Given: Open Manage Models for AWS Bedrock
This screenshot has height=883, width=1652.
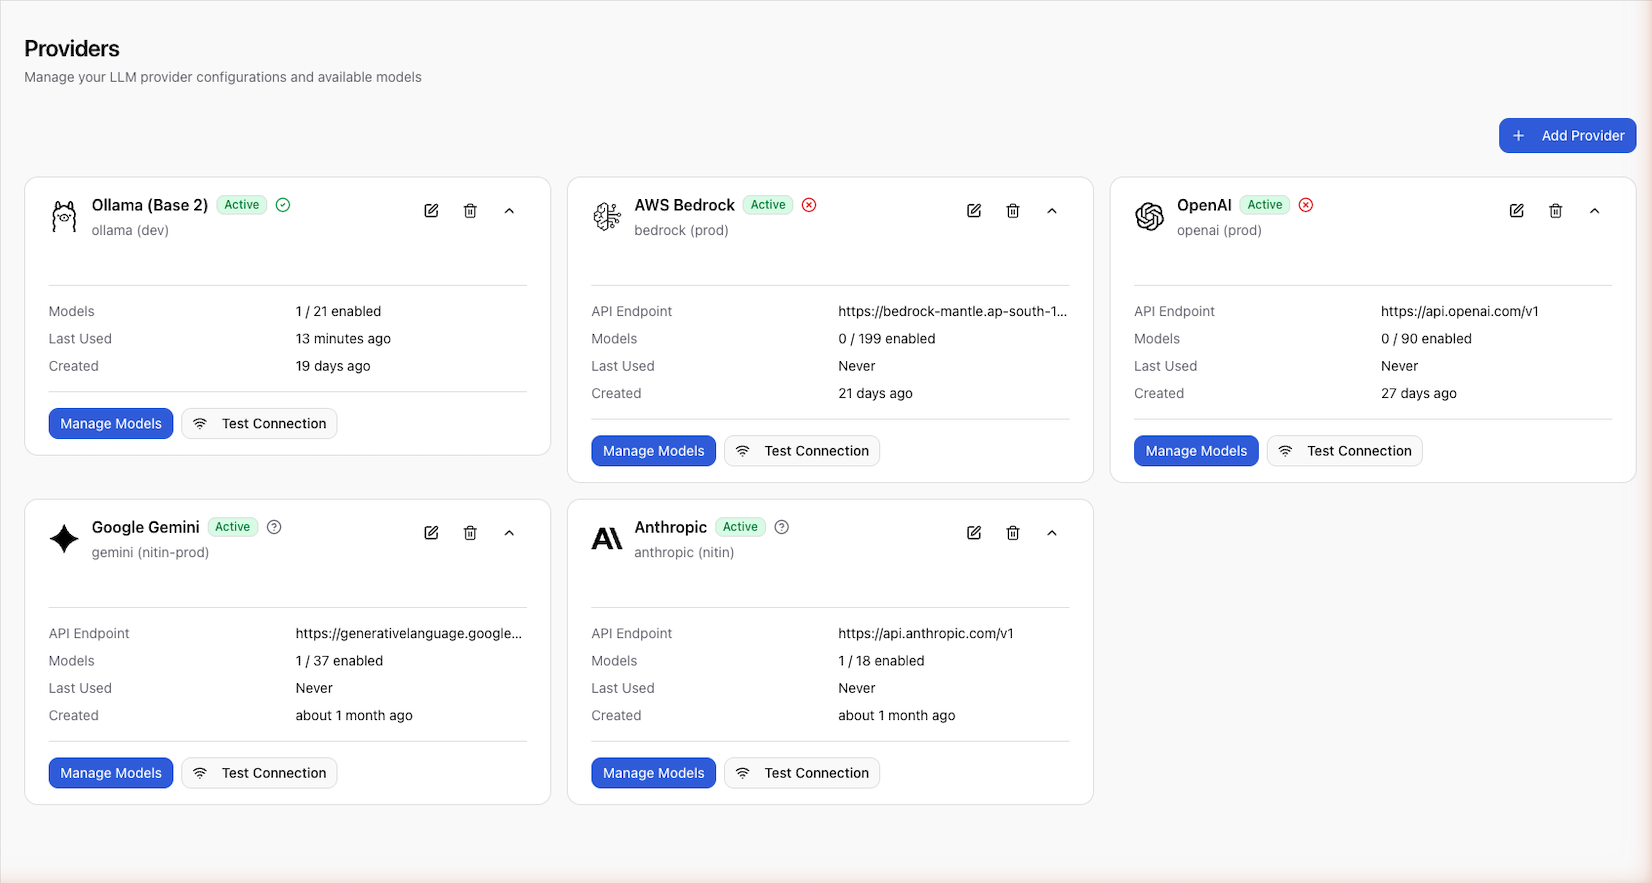Looking at the screenshot, I should tap(653, 451).
